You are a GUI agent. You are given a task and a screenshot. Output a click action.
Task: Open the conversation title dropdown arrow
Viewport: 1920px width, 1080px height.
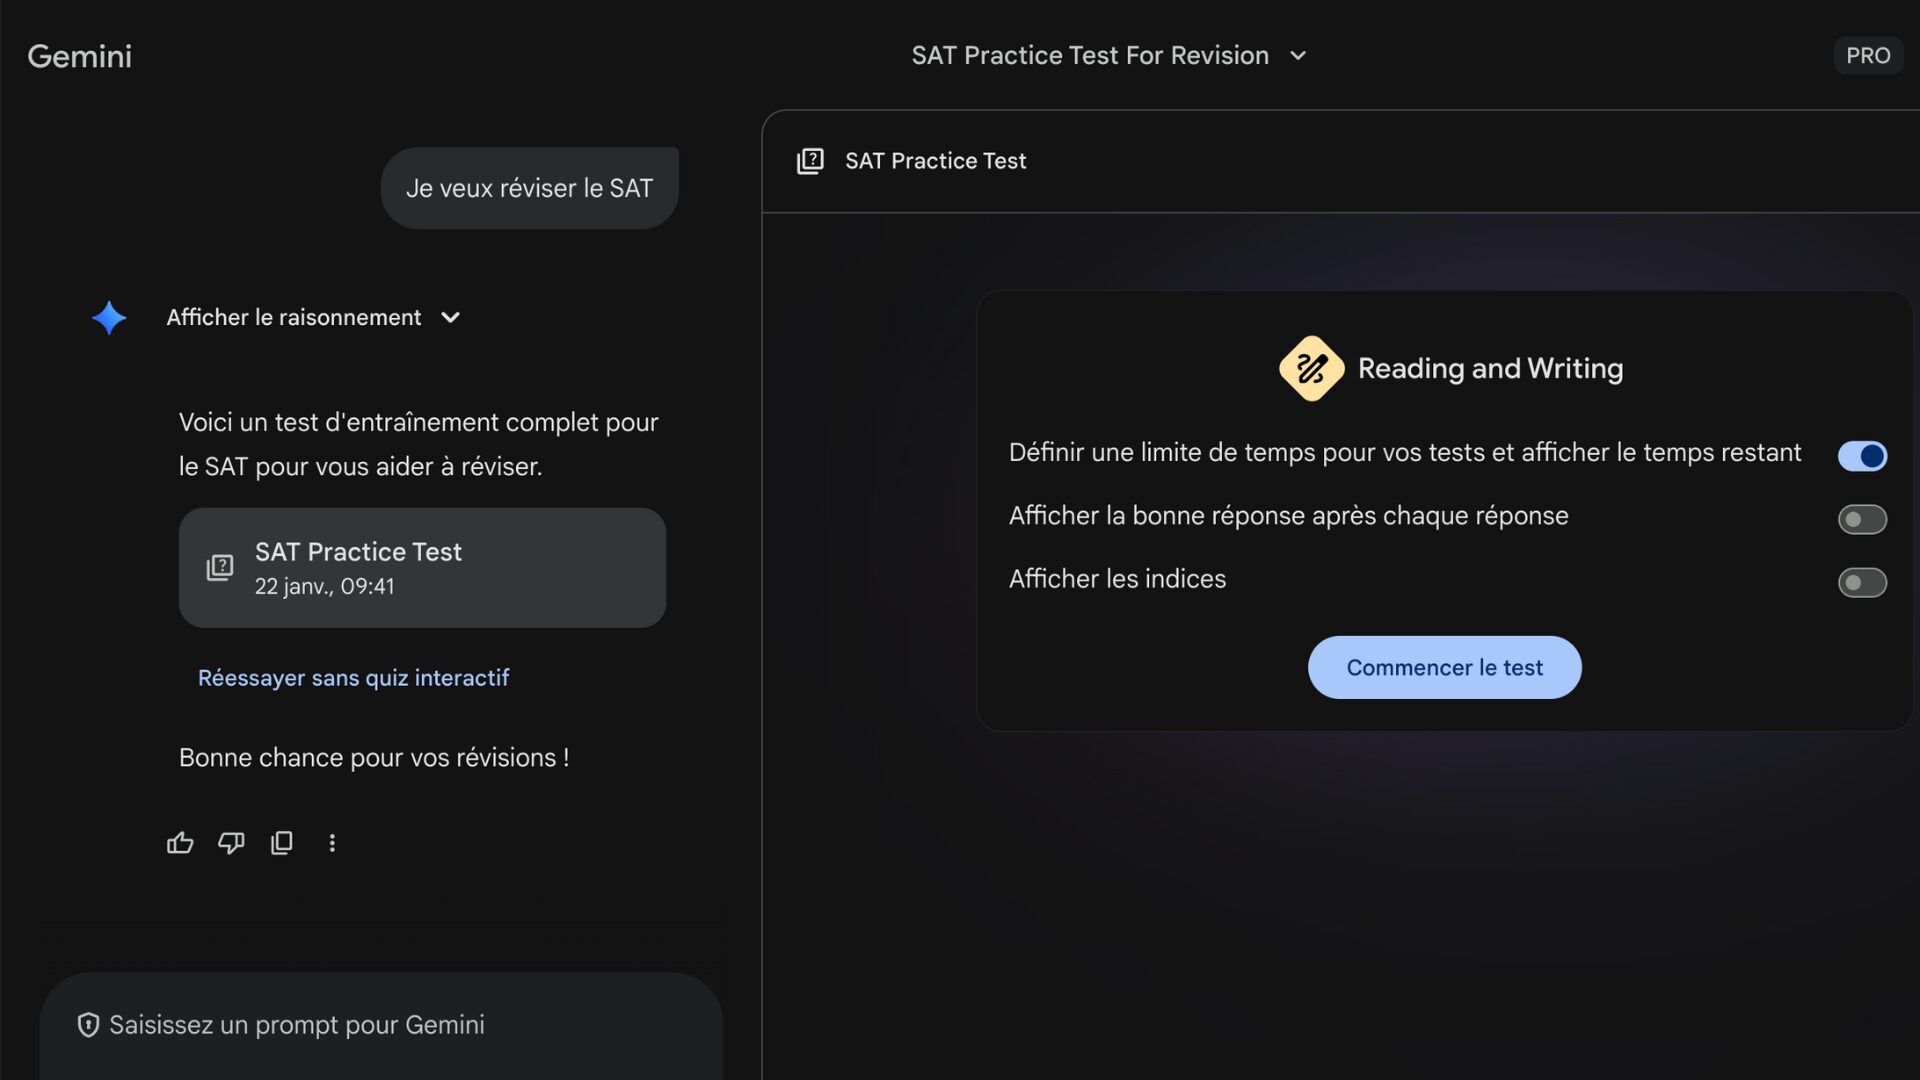point(1298,56)
